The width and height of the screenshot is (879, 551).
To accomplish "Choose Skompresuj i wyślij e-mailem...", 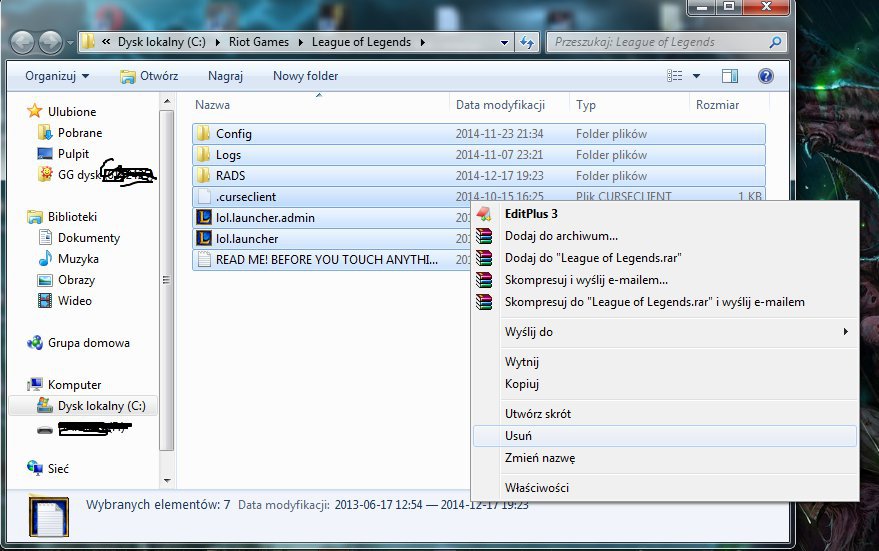I will pos(665,280).
